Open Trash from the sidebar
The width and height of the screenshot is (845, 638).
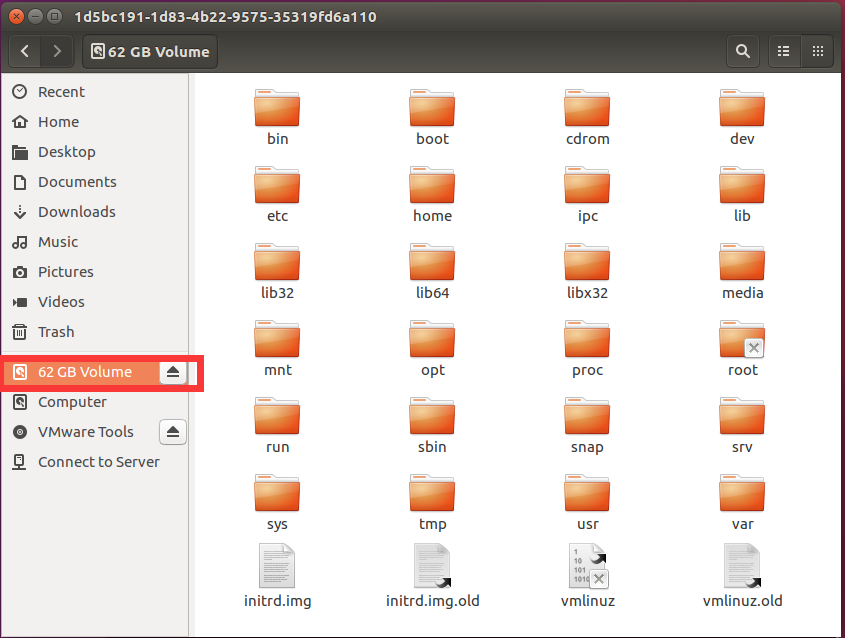pos(56,332)
